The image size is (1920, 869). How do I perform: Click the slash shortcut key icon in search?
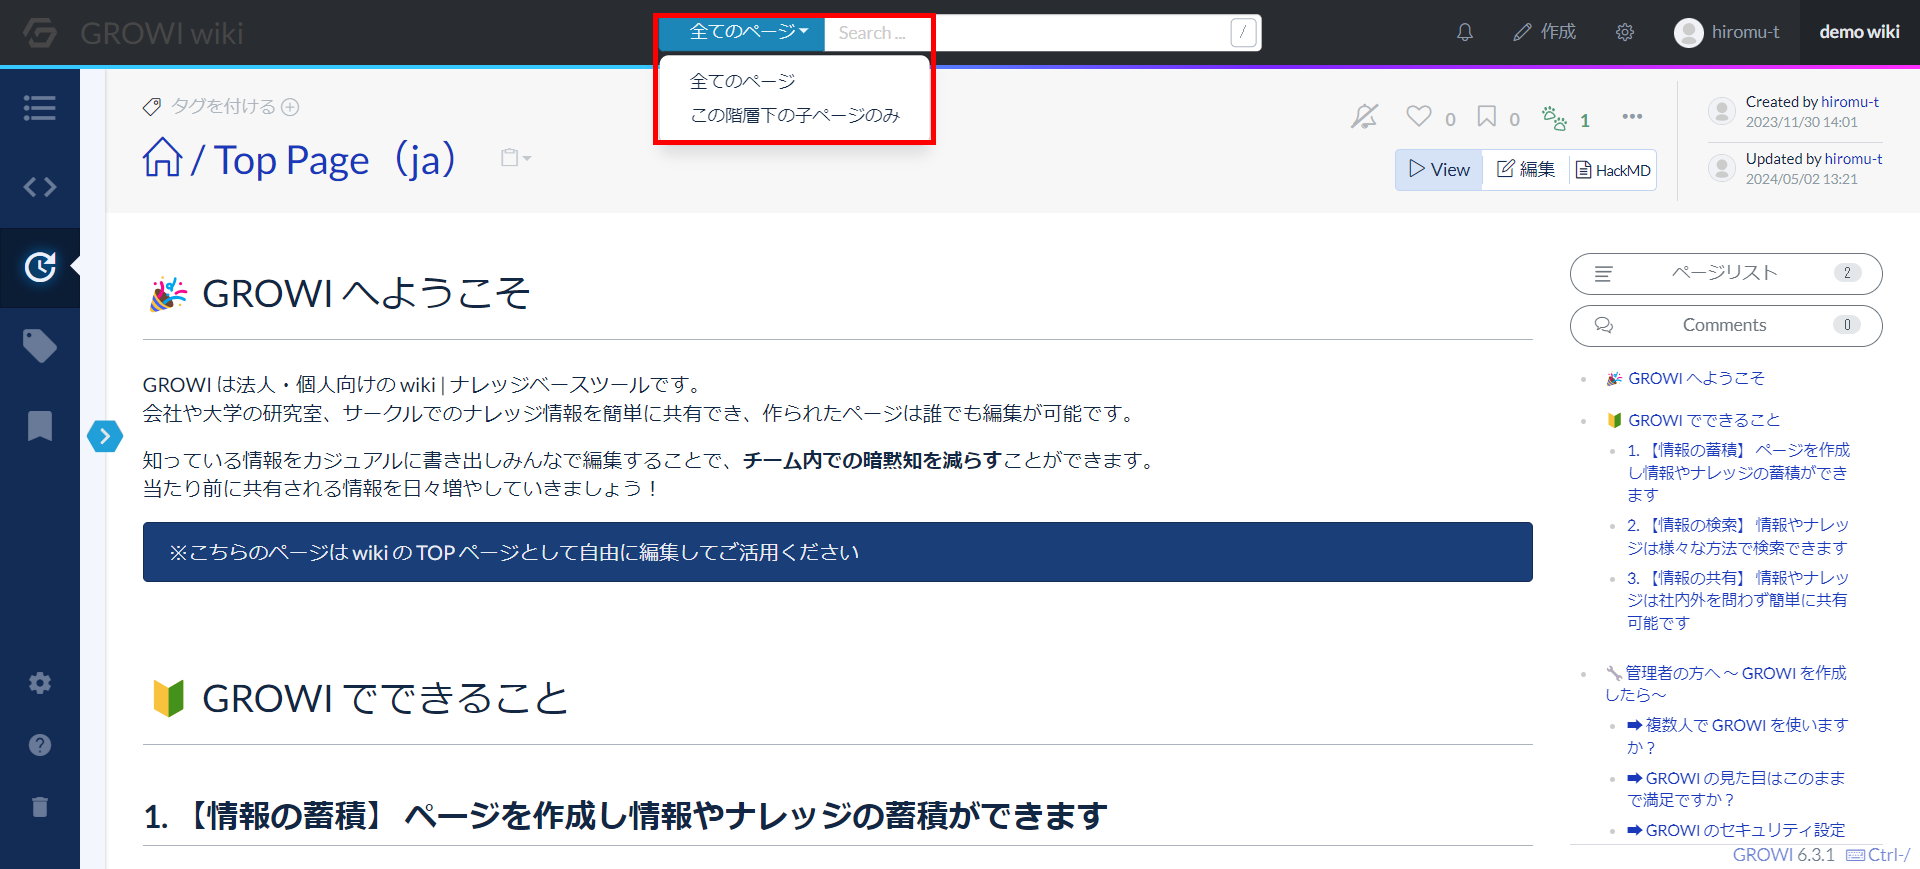click(x=1243, y=33)
